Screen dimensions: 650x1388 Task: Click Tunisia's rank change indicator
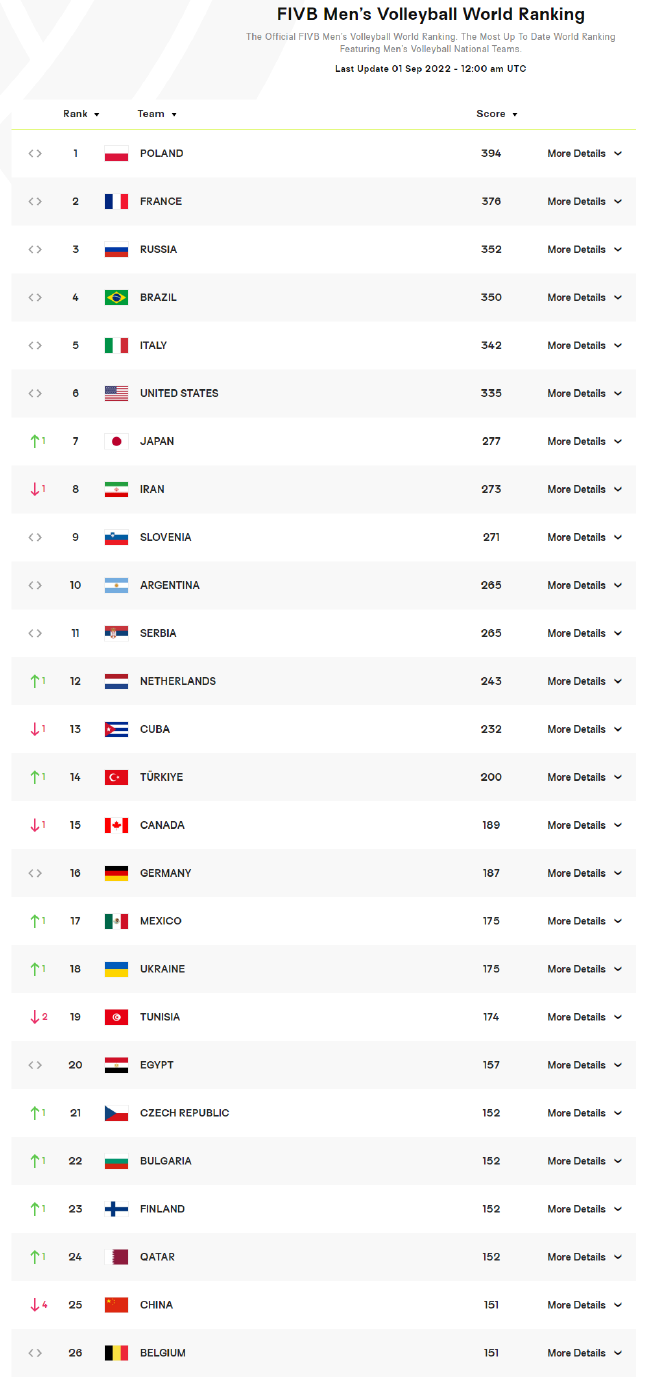(38, 1017)
